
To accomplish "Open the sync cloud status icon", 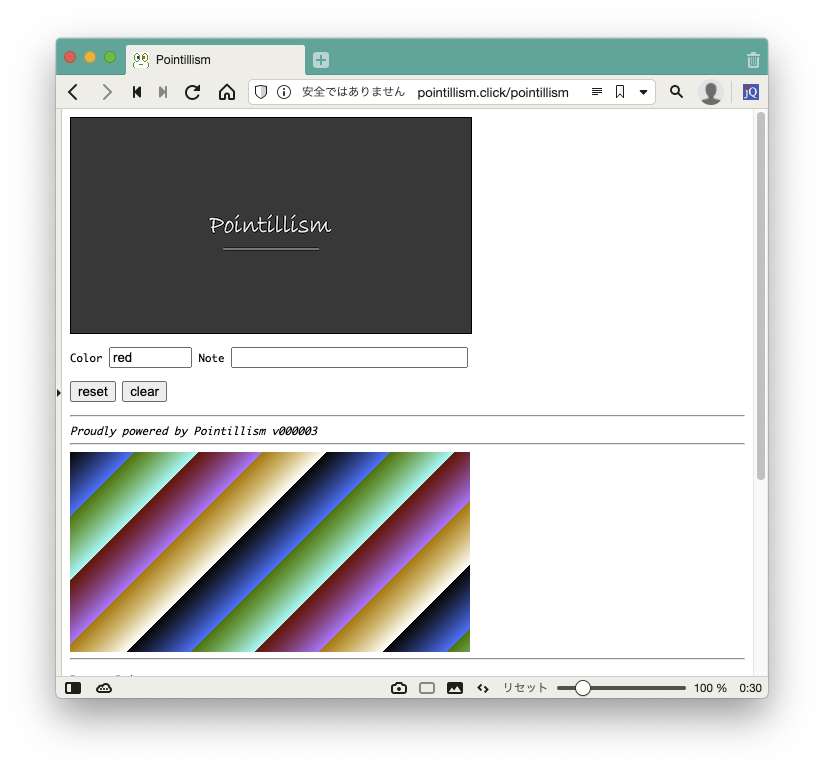I will pos(104,688).
